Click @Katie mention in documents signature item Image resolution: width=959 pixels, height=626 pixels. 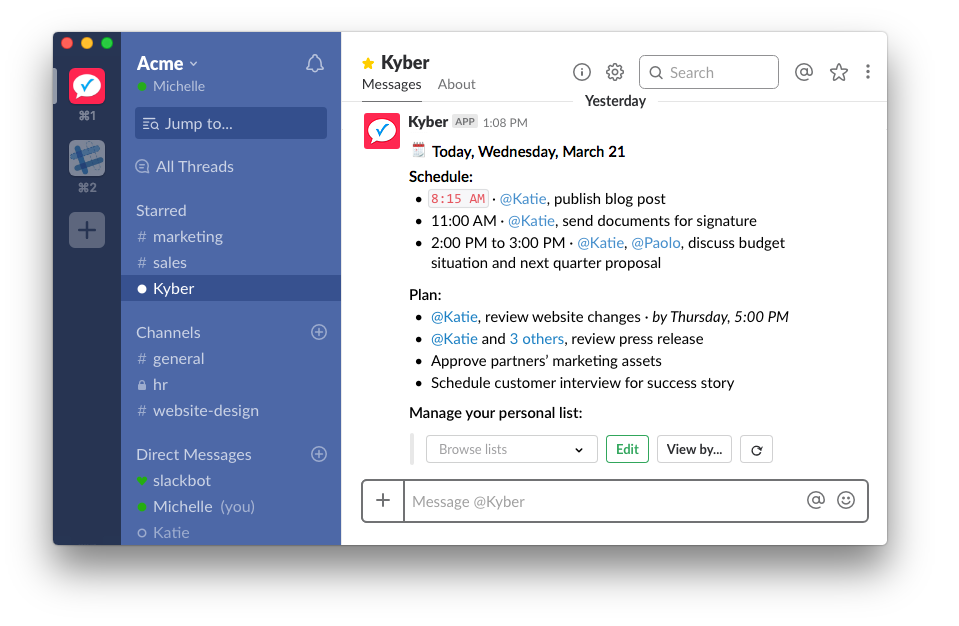531,221
